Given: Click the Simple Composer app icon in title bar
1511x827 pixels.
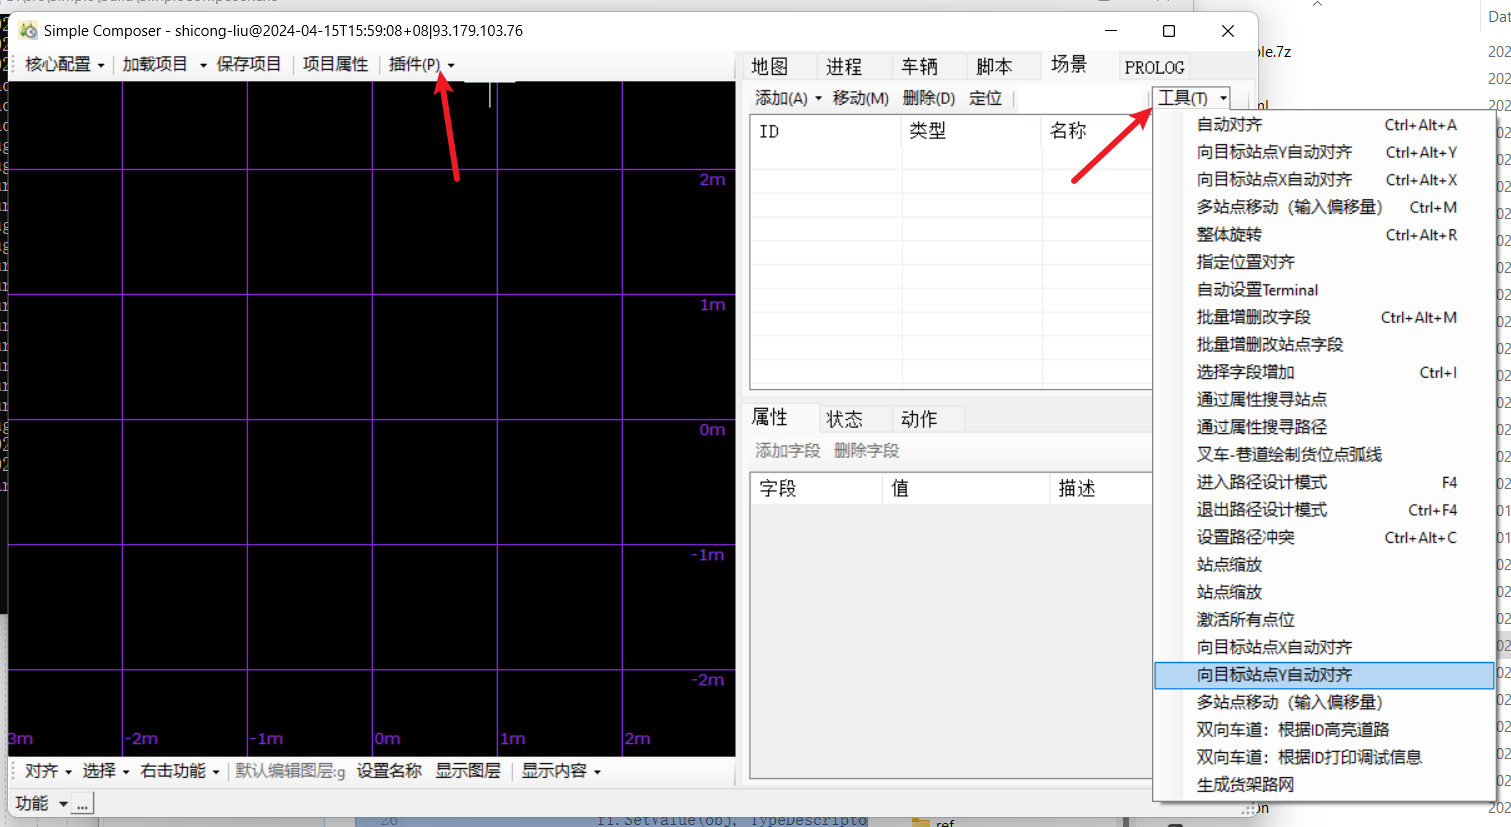Looking at the screenshot, I should click(28, 31).
